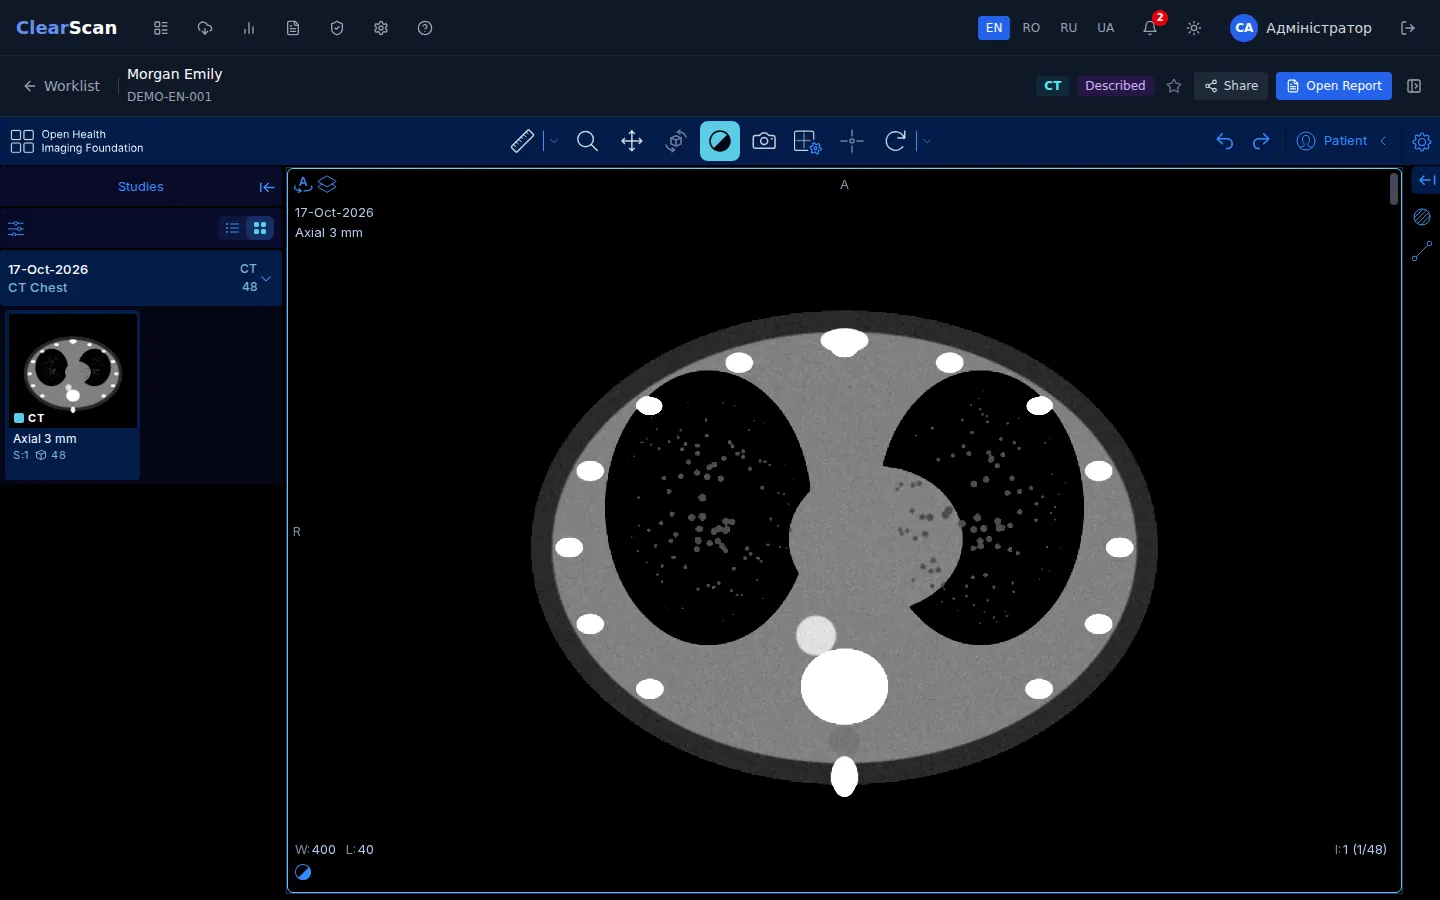Mark study as favorite with the star
The width and height of the screenshot is (1440, 900).
tap(1174, 86)
